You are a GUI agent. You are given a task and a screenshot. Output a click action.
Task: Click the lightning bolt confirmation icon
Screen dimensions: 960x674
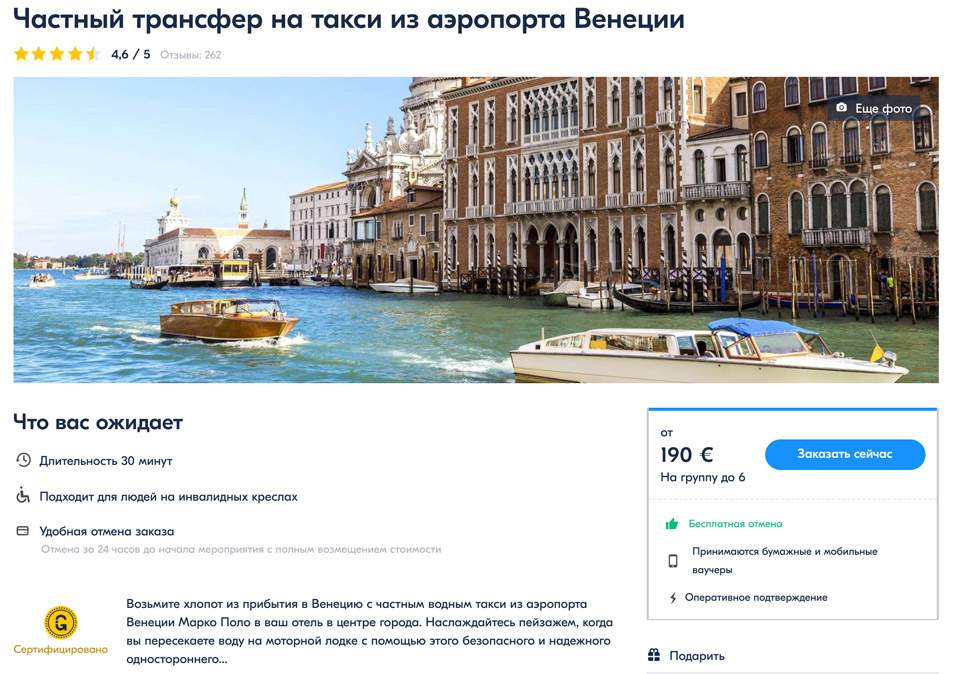(x=673, y=597)
